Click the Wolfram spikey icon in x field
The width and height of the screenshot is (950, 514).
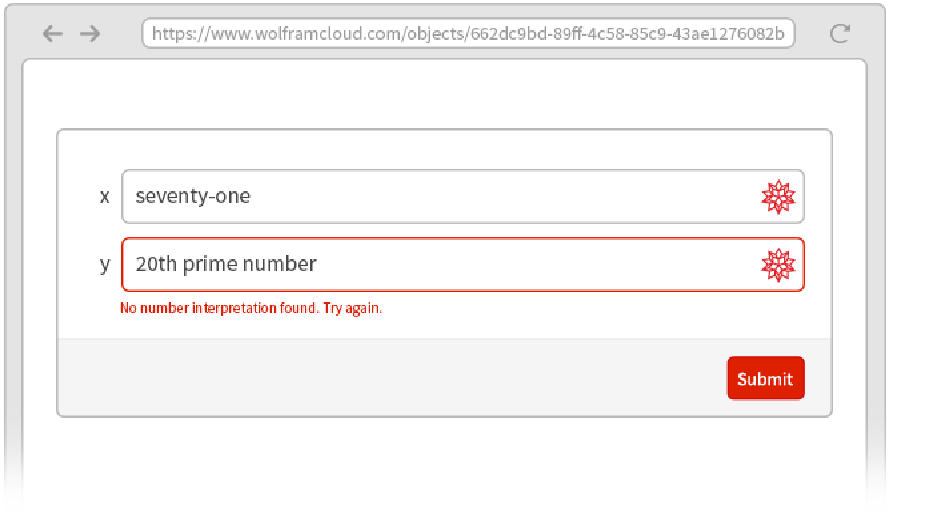click(x=778, y=196)
